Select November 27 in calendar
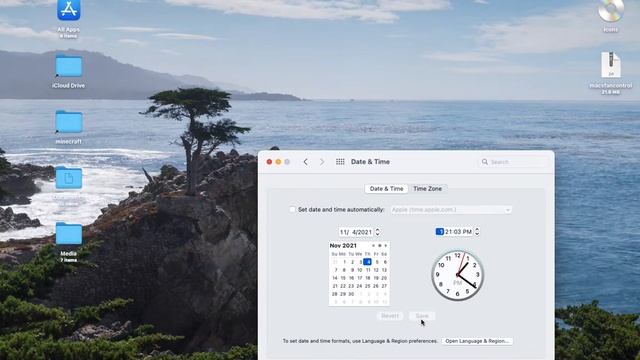 384,286
